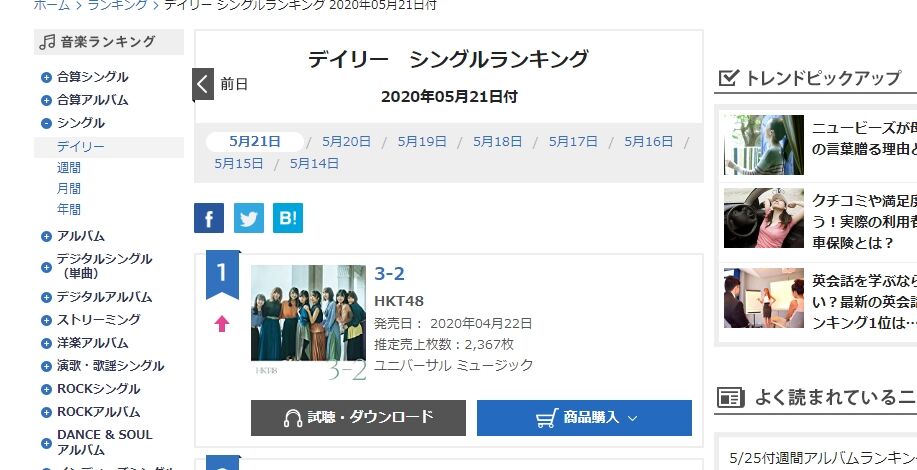Select 5月17日 date tab
The height and width of the screenshot is (470, 917).
coord(573,141)
